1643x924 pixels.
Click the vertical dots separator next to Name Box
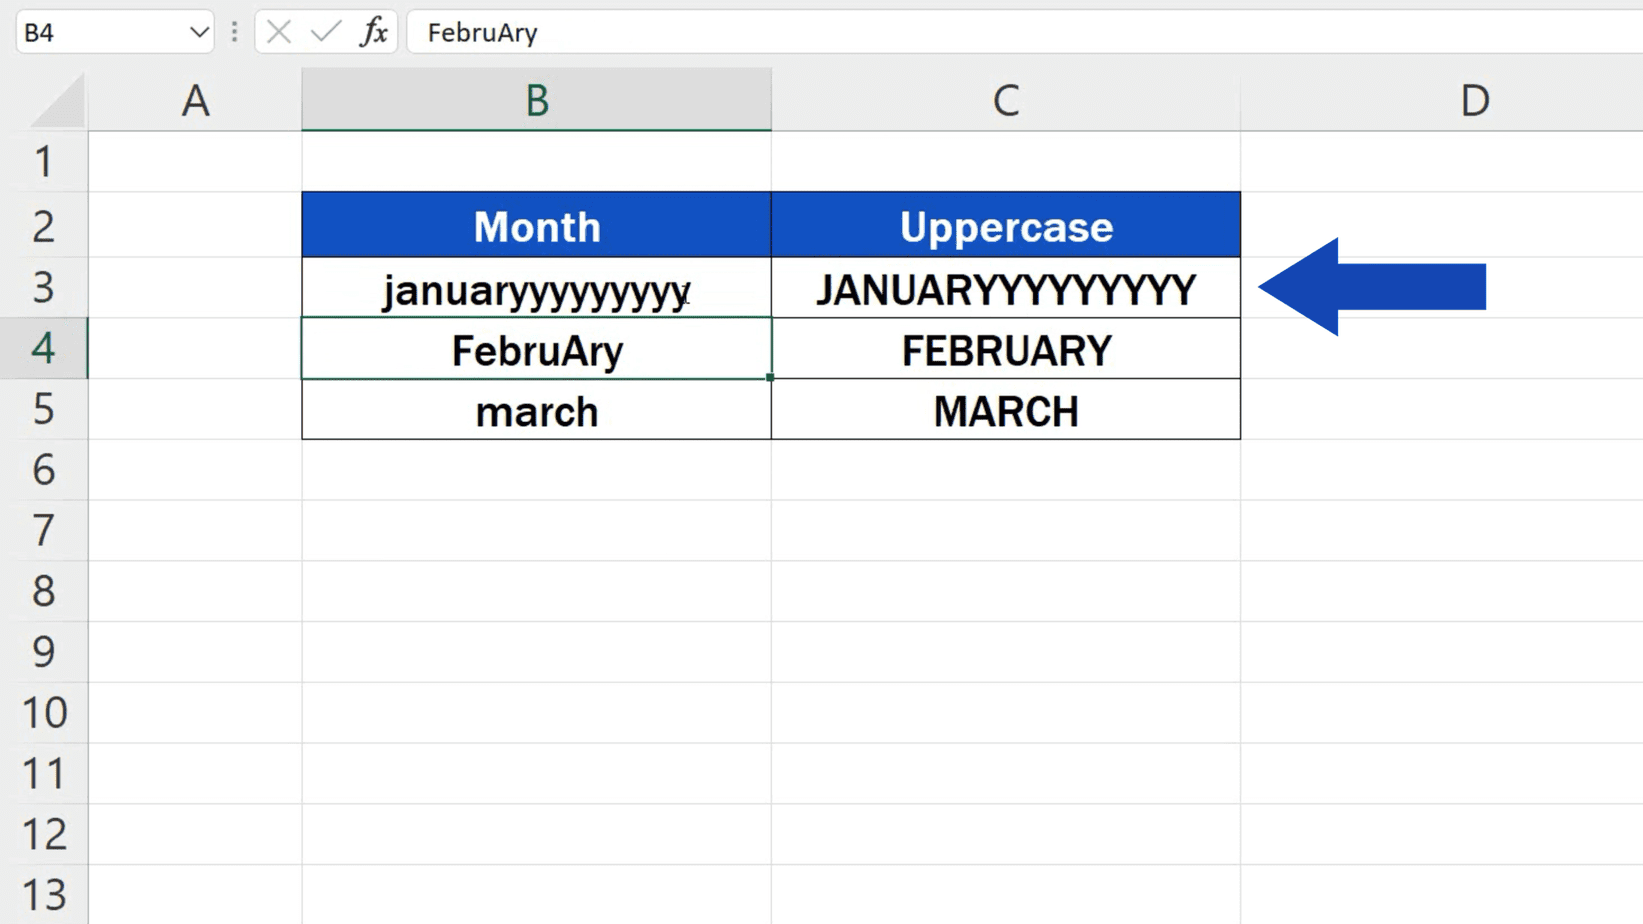(x=233, y=32)
